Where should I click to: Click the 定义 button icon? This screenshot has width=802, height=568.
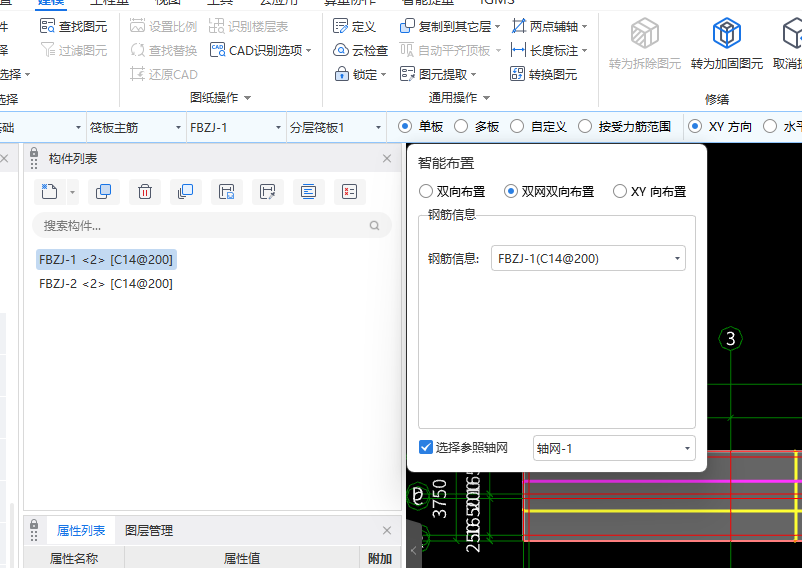pyautogui.click(x=341, y=26)
